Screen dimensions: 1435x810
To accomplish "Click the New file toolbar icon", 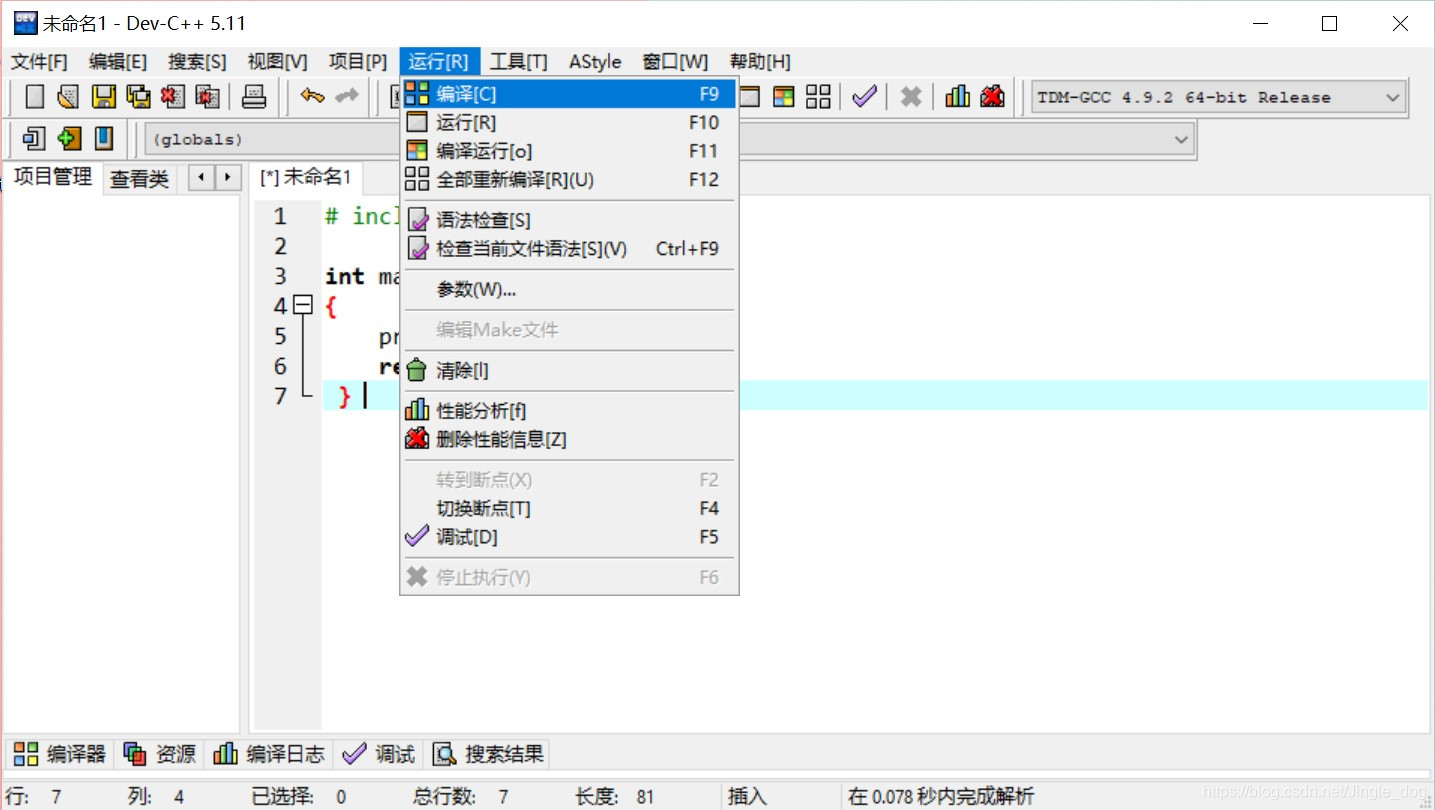I will (x=35, y=97).
